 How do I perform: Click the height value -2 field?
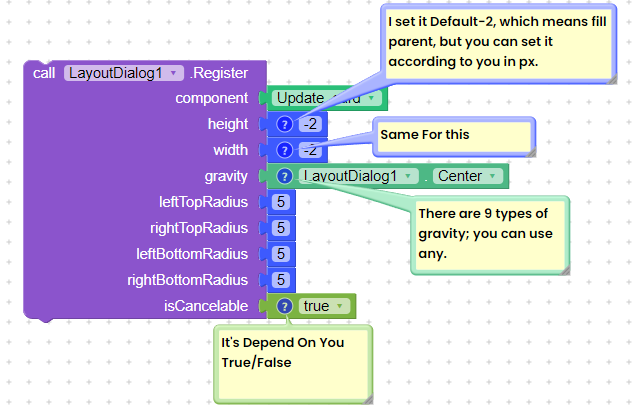point(310,124)
